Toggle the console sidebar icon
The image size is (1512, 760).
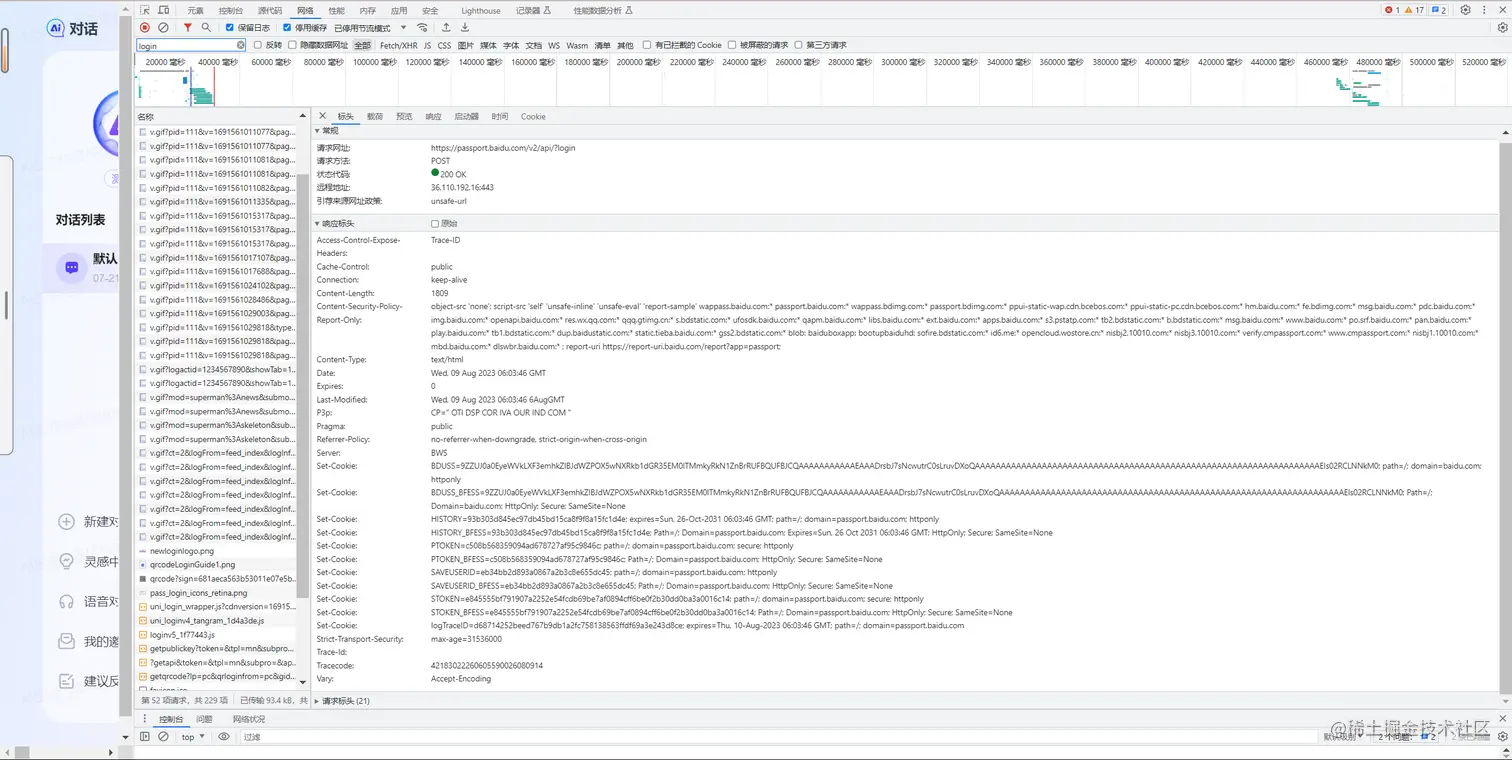[145, 737]
